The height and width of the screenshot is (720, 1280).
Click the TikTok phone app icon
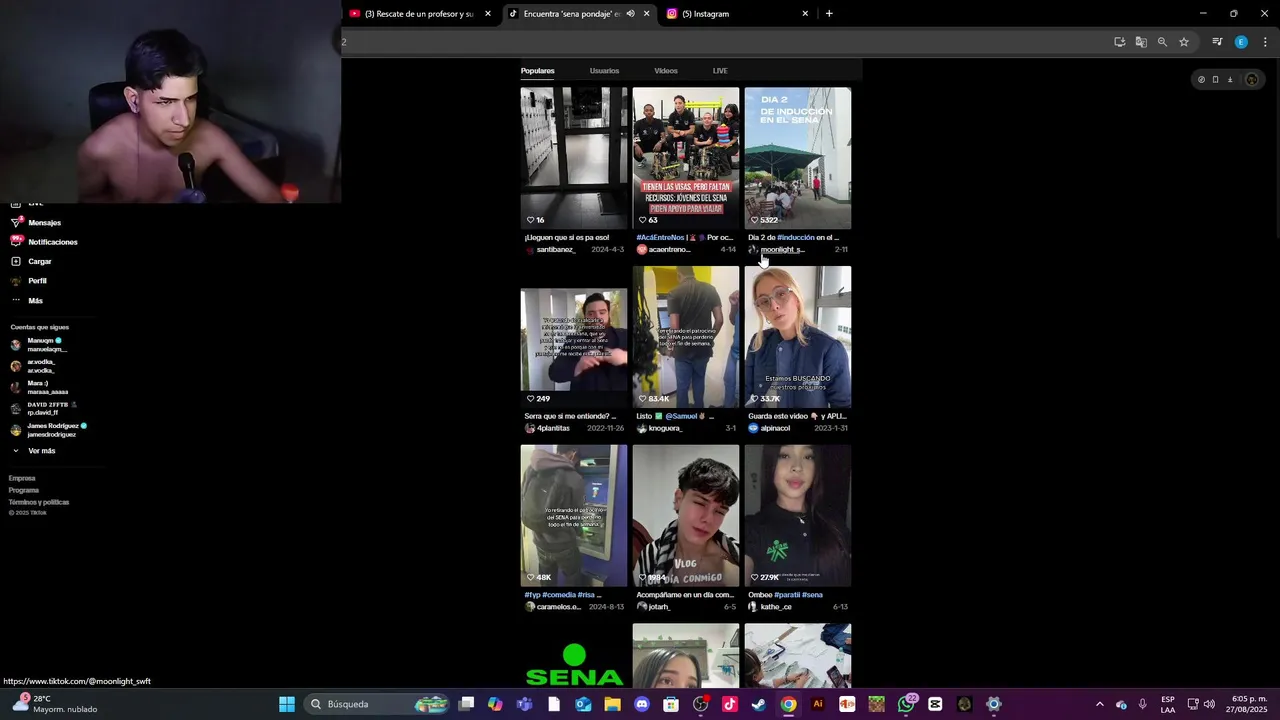click(x=1216, y=80)
